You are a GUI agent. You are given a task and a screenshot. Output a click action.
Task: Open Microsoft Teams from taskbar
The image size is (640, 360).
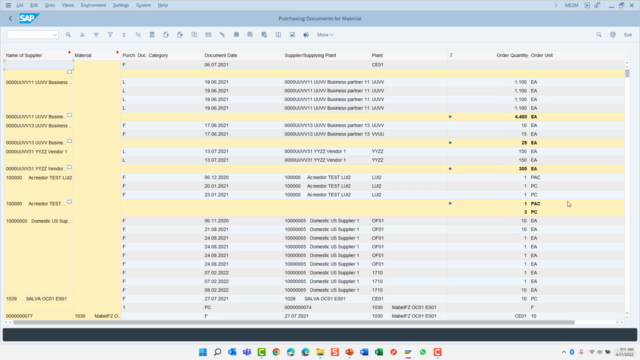(x=247, y=352)
